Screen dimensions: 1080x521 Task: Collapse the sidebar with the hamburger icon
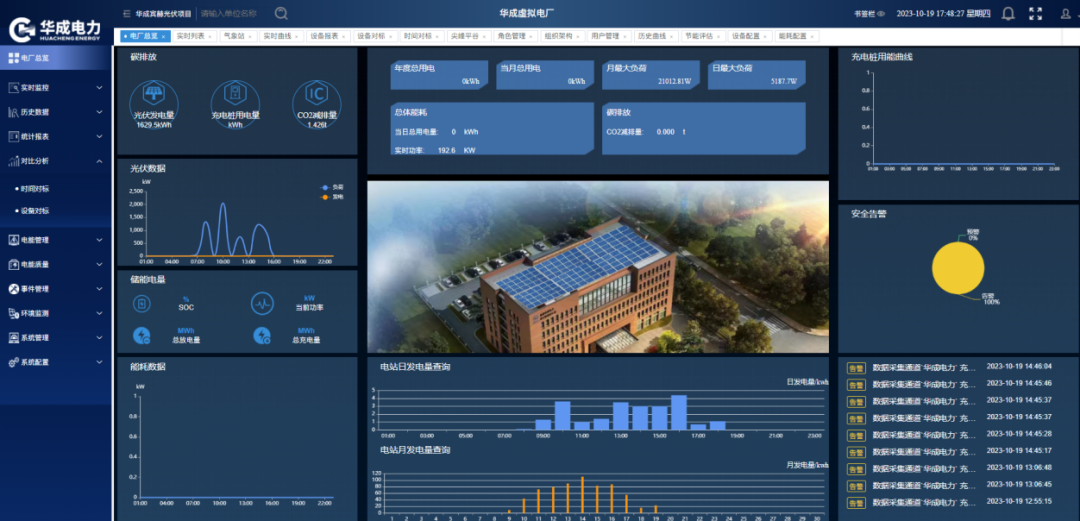126,14
